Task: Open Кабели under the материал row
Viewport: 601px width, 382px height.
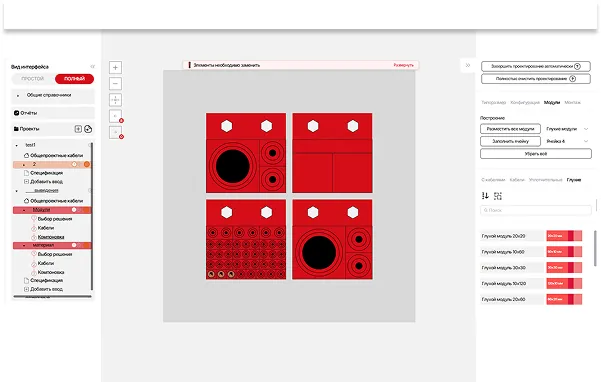Action: pyautogui.click(x=46, y=263)
